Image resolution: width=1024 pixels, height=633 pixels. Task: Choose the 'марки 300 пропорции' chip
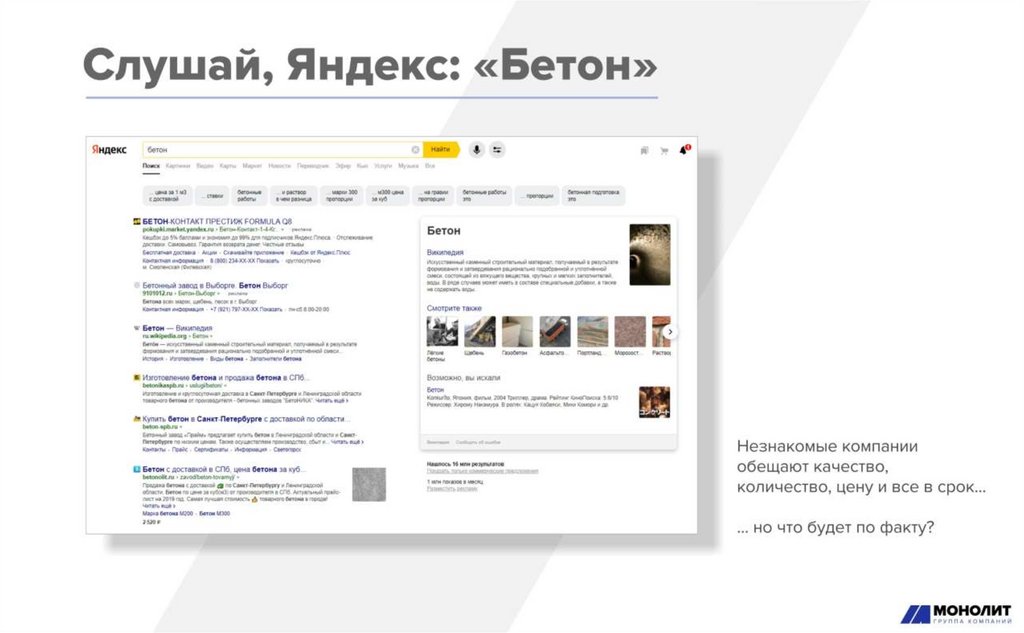[x=342, y=195]
